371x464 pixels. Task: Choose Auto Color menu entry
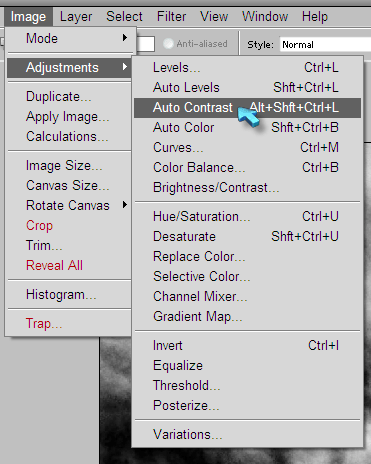(x=247, y=128)
